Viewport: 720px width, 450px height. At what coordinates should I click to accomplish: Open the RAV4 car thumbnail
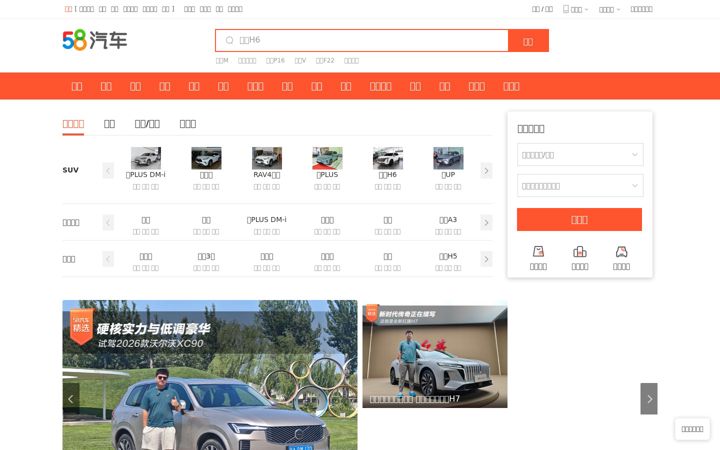coord(267,158)
